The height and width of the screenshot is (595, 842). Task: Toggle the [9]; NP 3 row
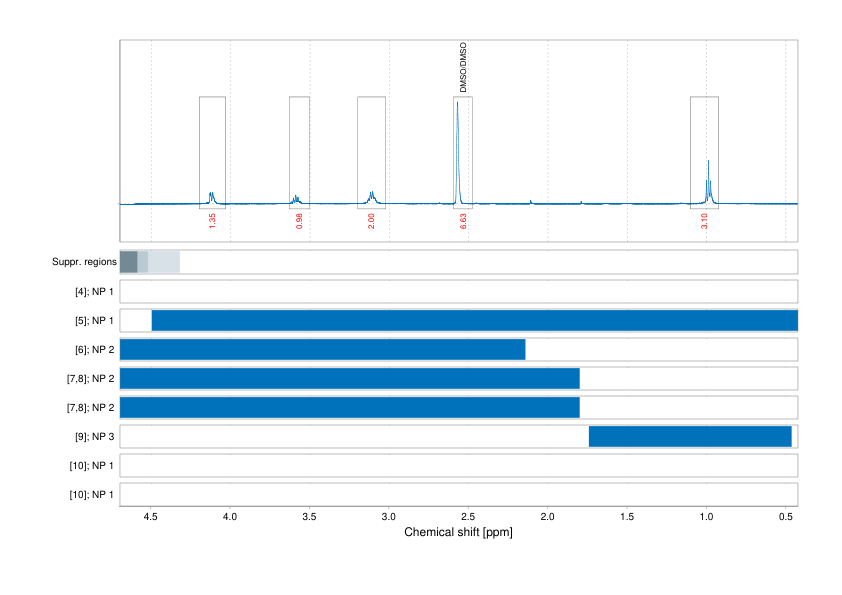tap(690, 436)
